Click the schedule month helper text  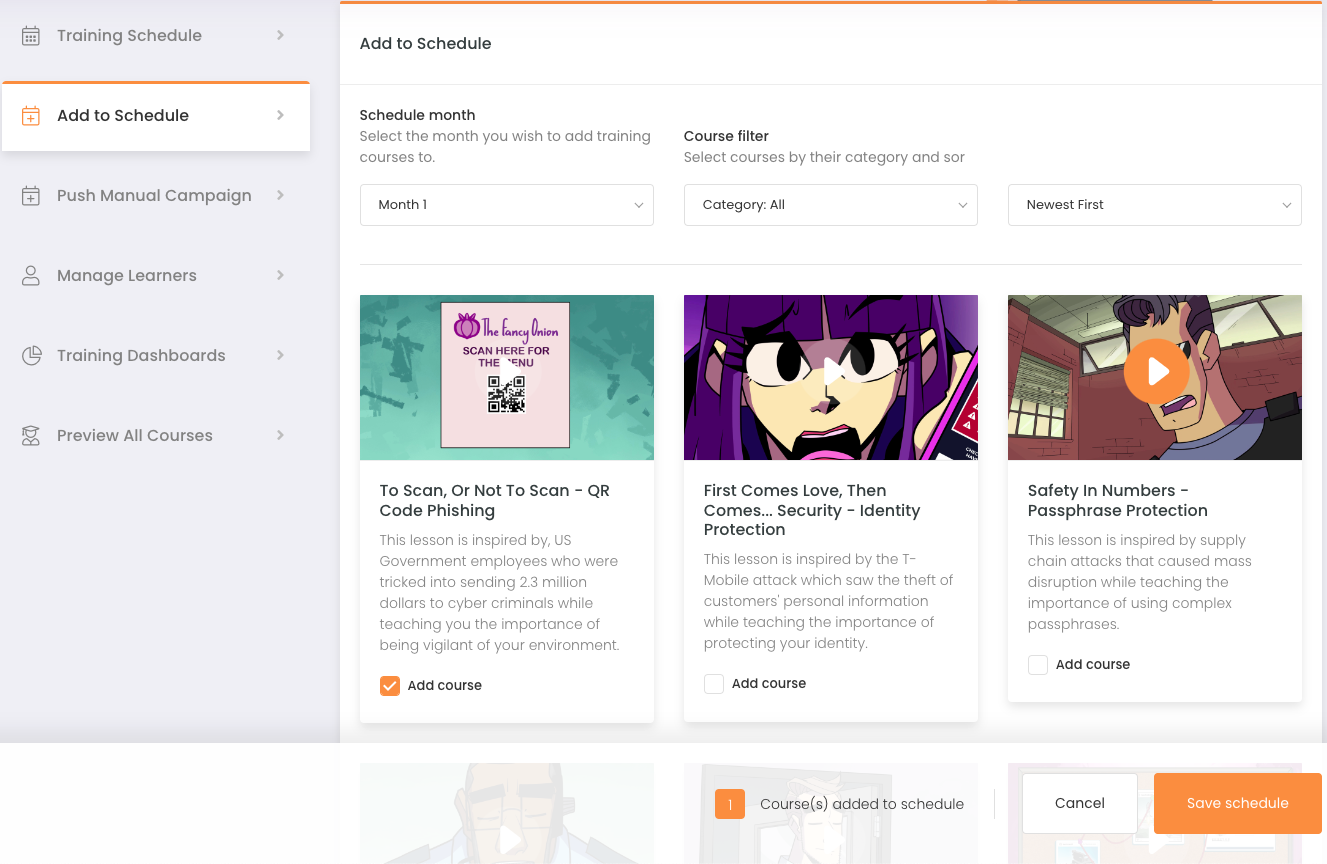click(x=505, y=147)
